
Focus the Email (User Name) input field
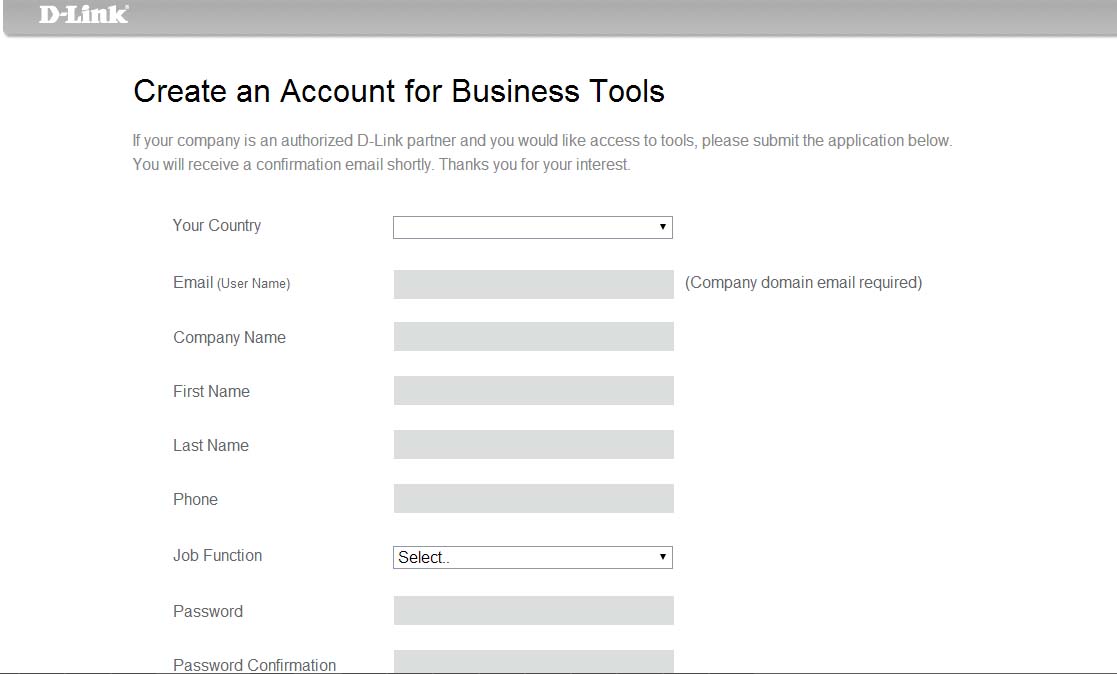[x=533, y=284]
